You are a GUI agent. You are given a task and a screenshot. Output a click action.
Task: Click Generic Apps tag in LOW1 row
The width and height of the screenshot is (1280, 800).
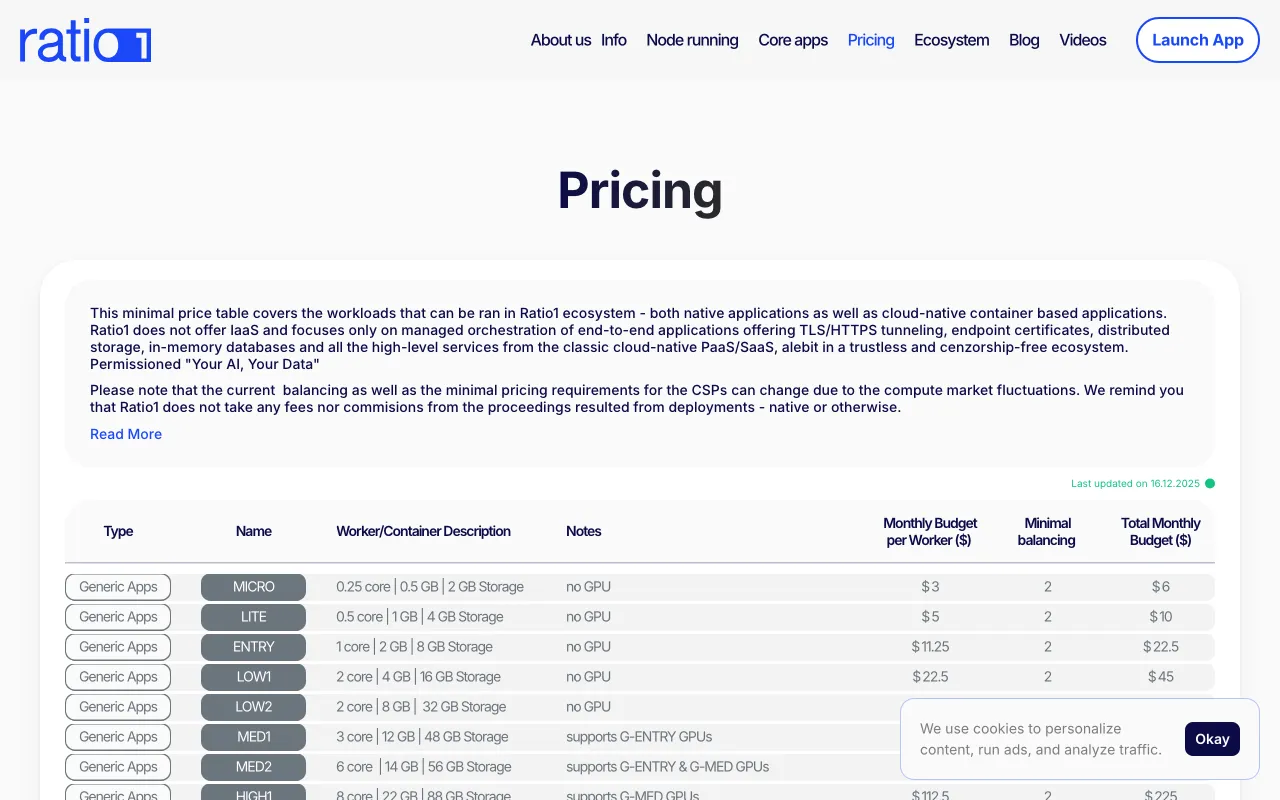[118, 677]
